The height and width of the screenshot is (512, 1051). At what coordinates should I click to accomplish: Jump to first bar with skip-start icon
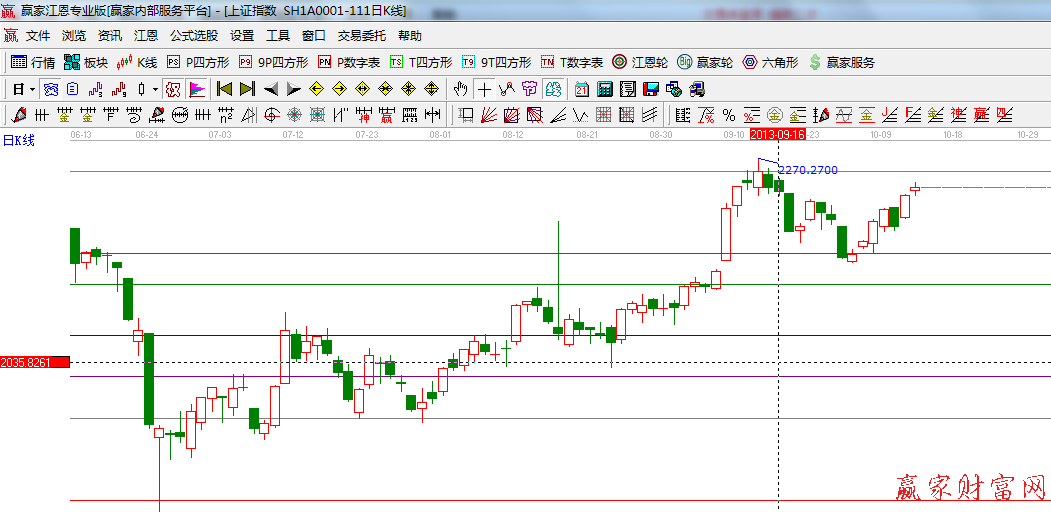click(224, 89)
